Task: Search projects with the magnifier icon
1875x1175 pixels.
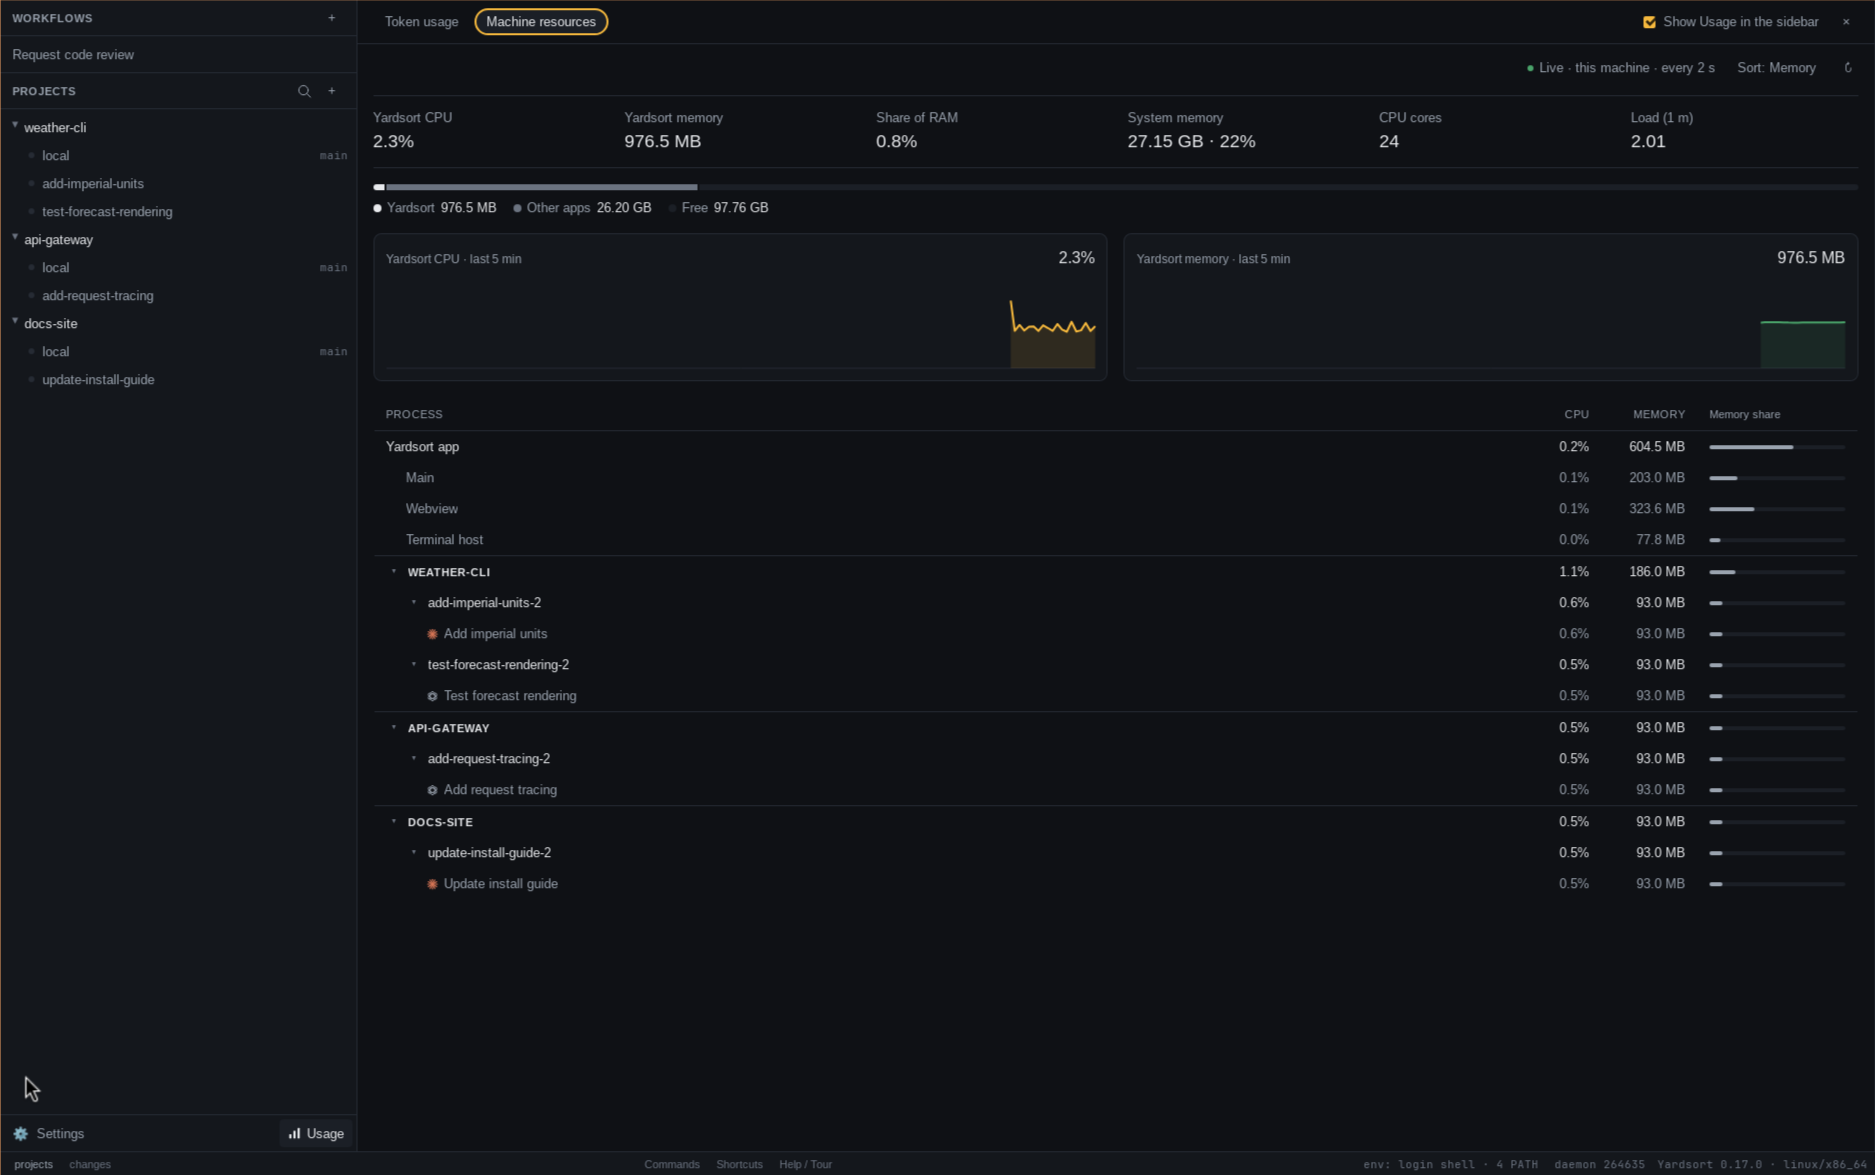Action: pos(304,91)
